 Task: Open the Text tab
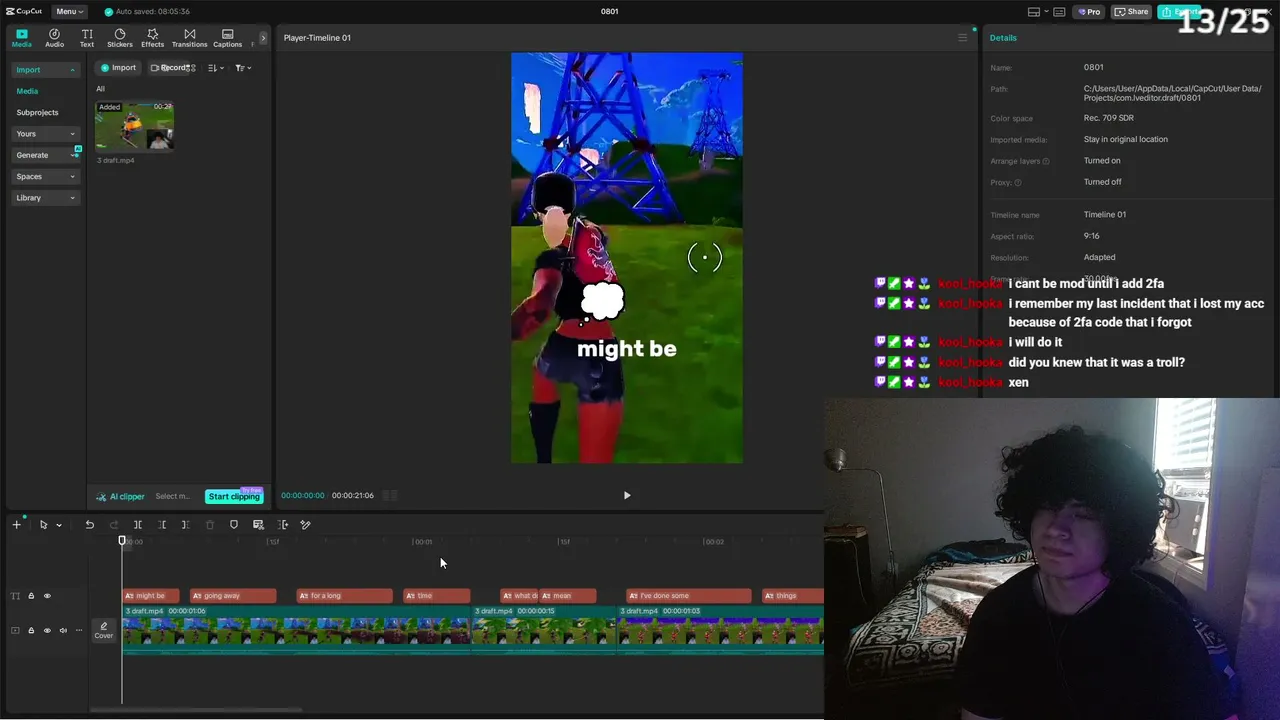point(87,38)
